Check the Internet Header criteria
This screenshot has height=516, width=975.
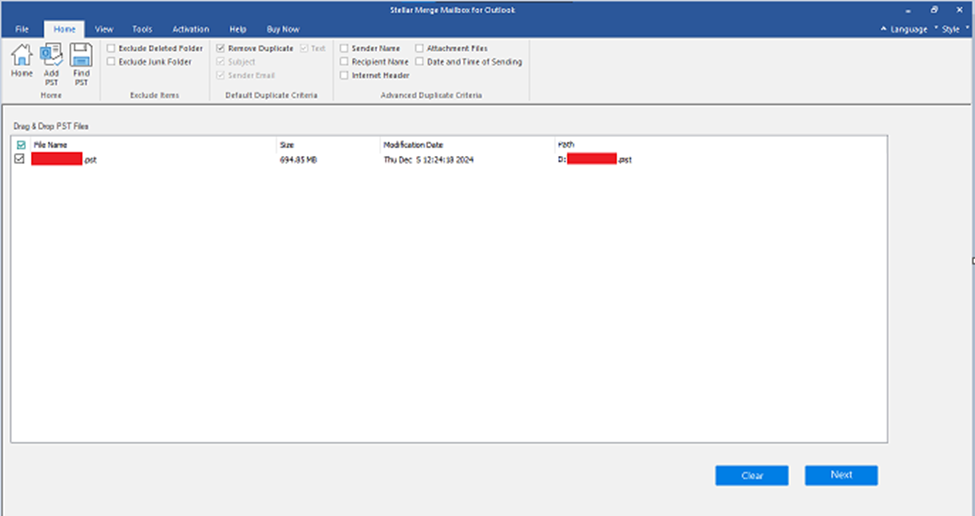click(x=344, y=75)
